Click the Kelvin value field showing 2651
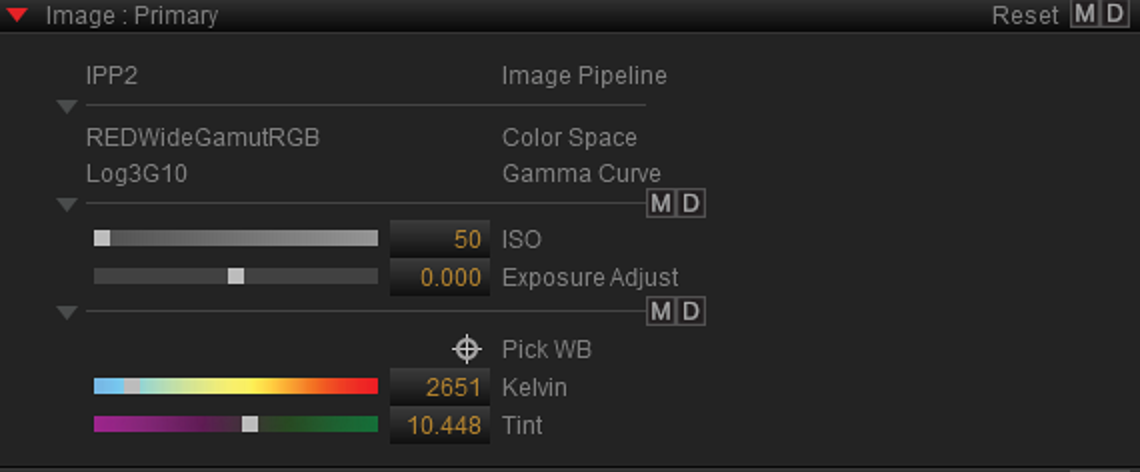Screen dimensions: 1140x472 click(x=440, y=387)
